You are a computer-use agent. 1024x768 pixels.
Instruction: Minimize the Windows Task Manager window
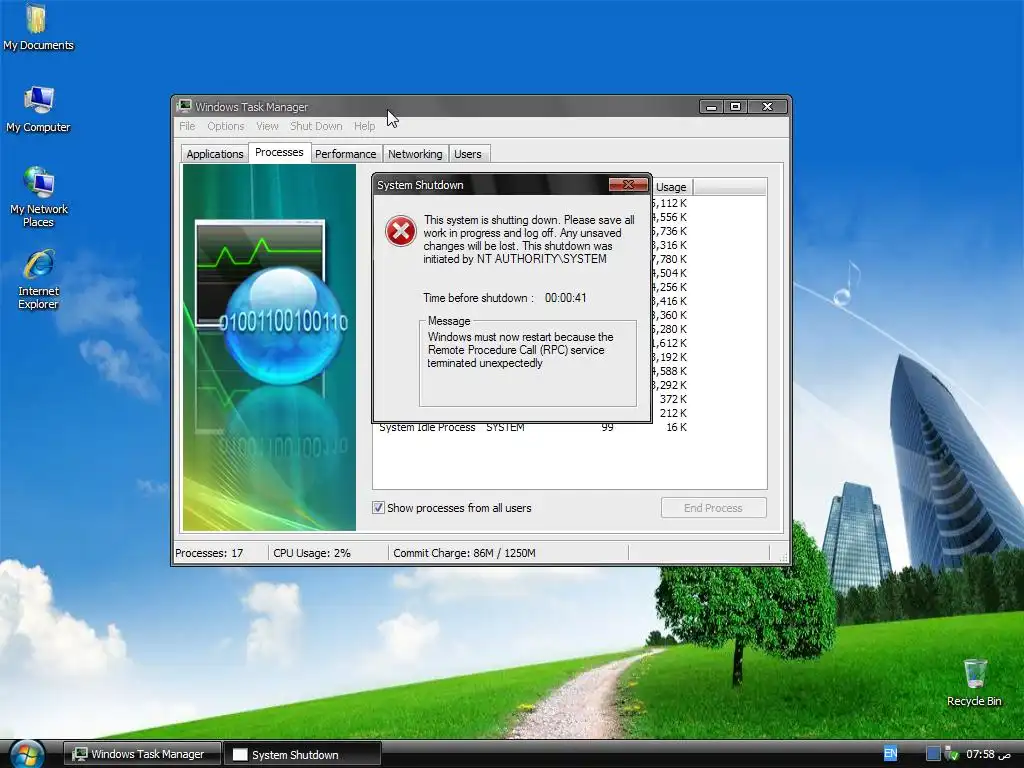point(711,106)
